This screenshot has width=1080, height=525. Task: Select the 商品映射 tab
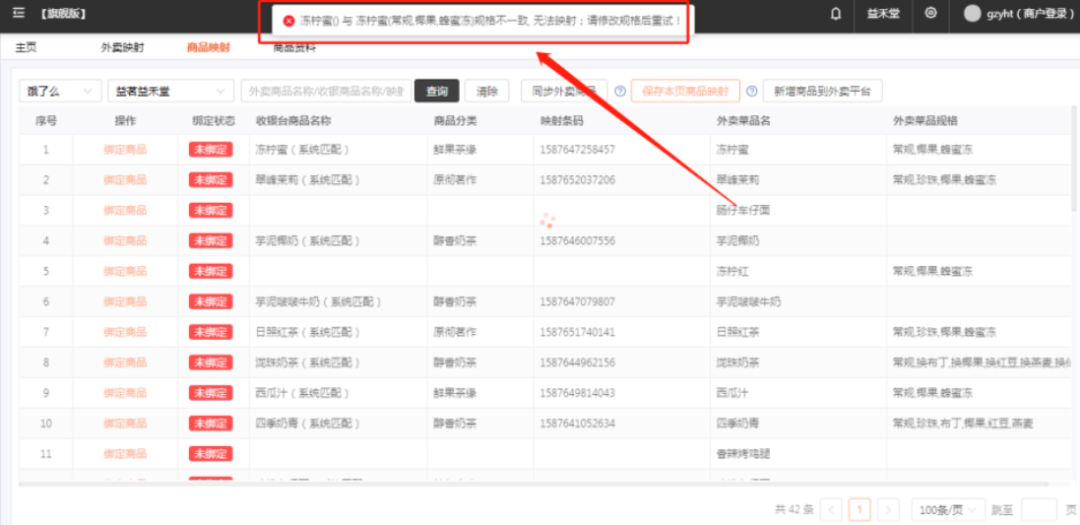[208, 48]
